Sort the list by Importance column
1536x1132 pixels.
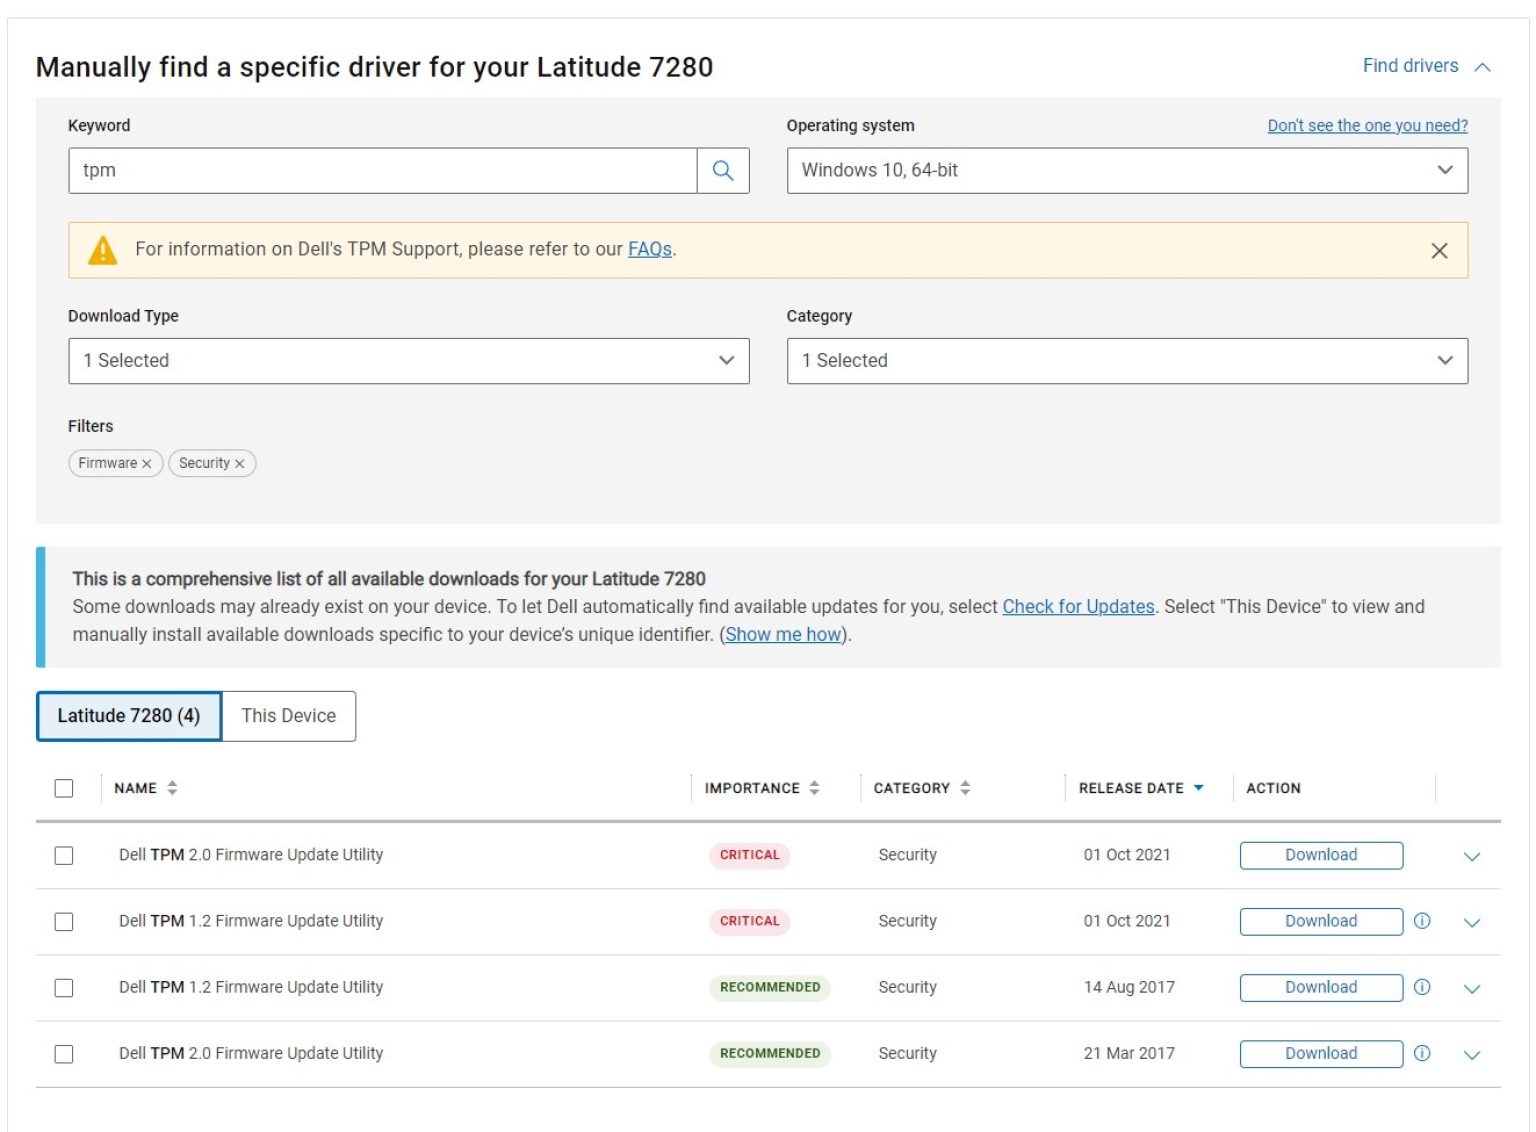[814, 788]
